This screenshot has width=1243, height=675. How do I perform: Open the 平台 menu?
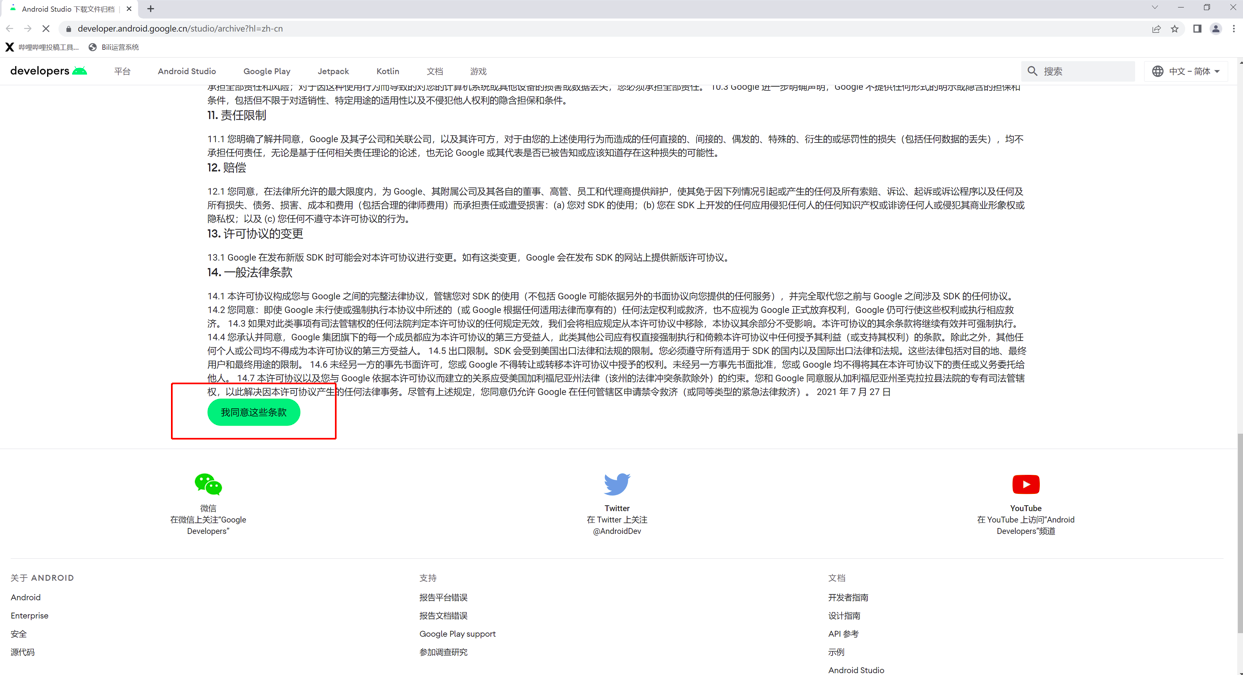[122, 71]
